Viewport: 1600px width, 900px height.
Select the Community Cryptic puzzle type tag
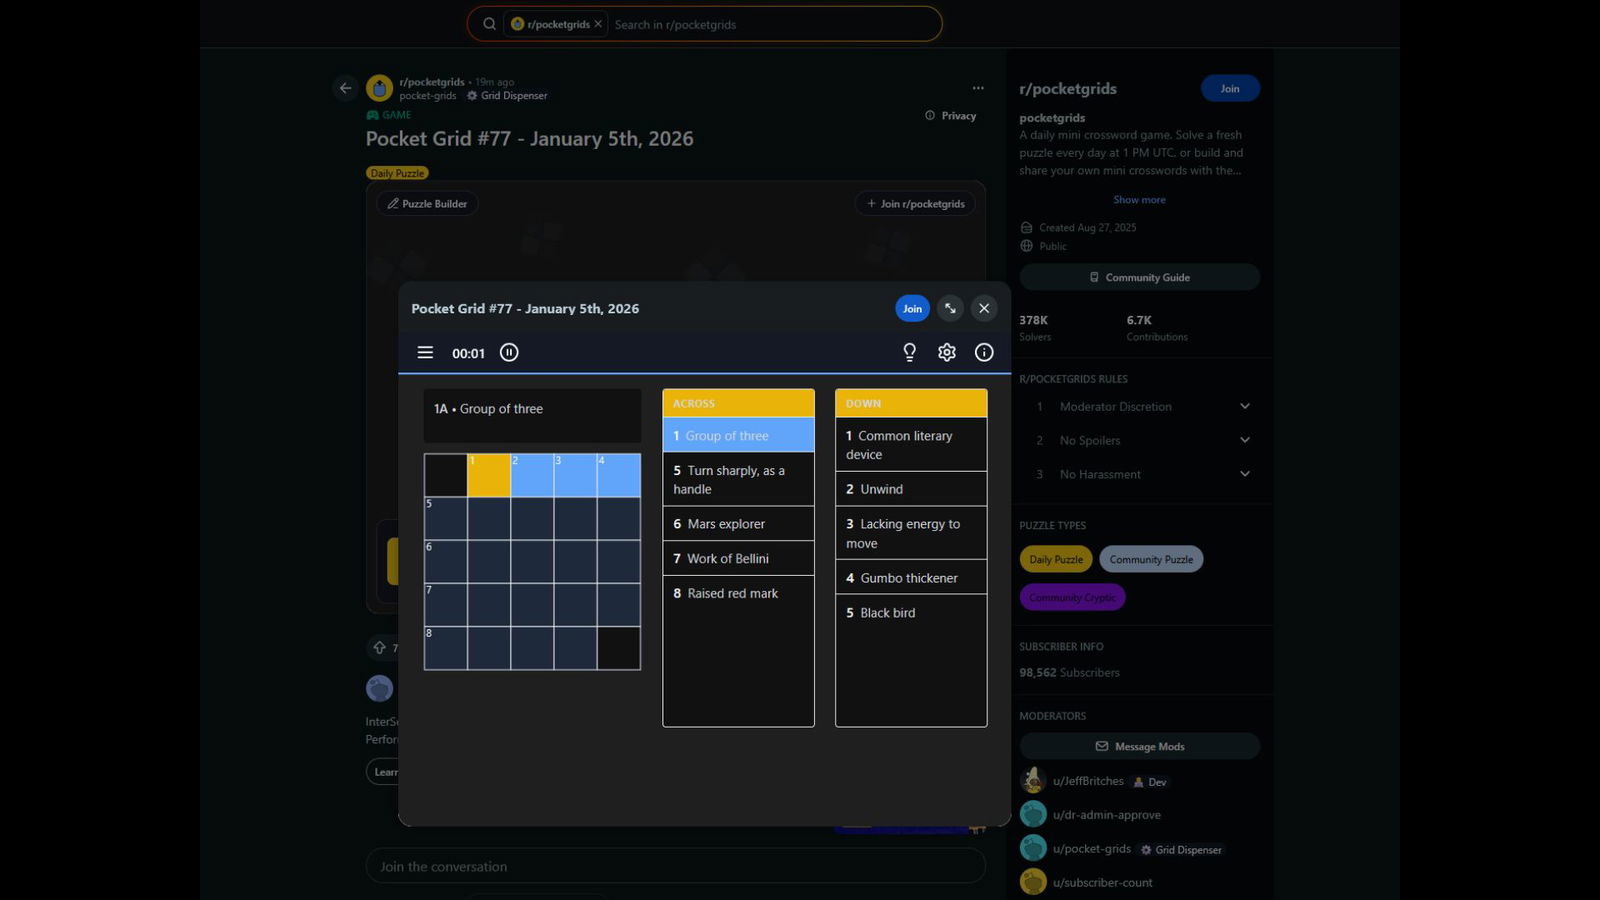tap(1072, 597)
